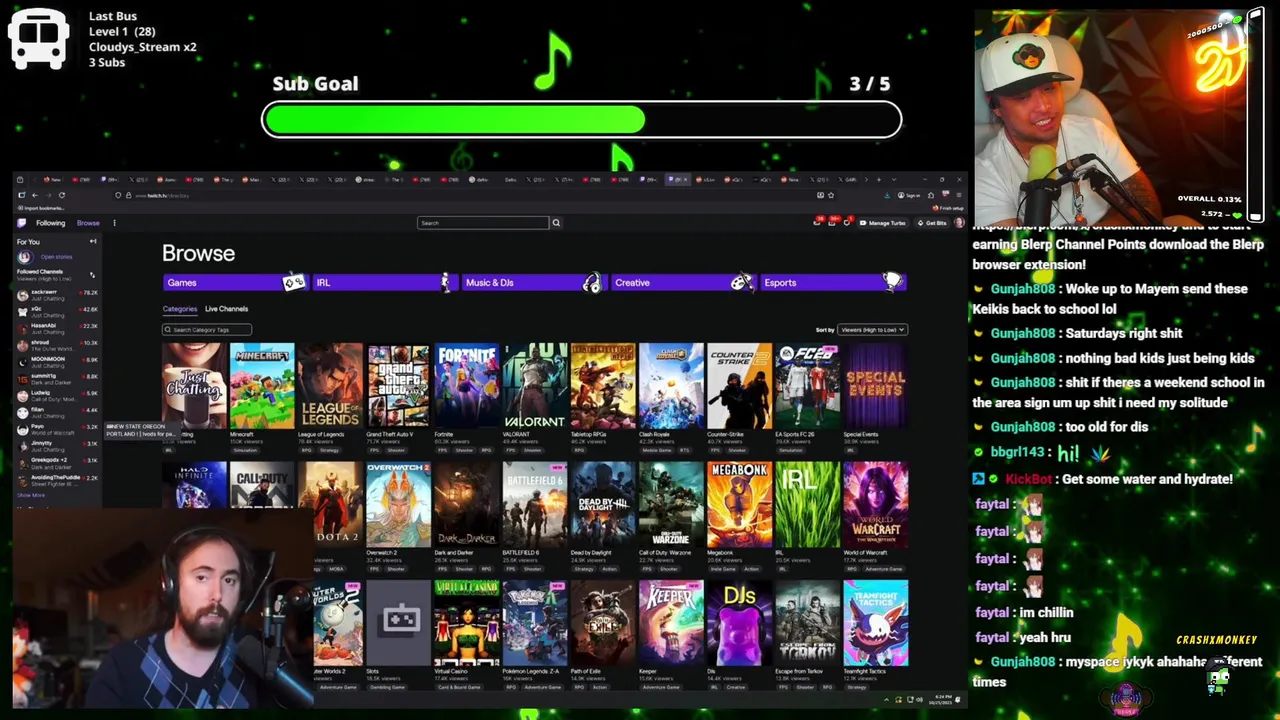1280x720 pixels.
Task: Open browser hamburger menu
Action: (x=959, y=195)
